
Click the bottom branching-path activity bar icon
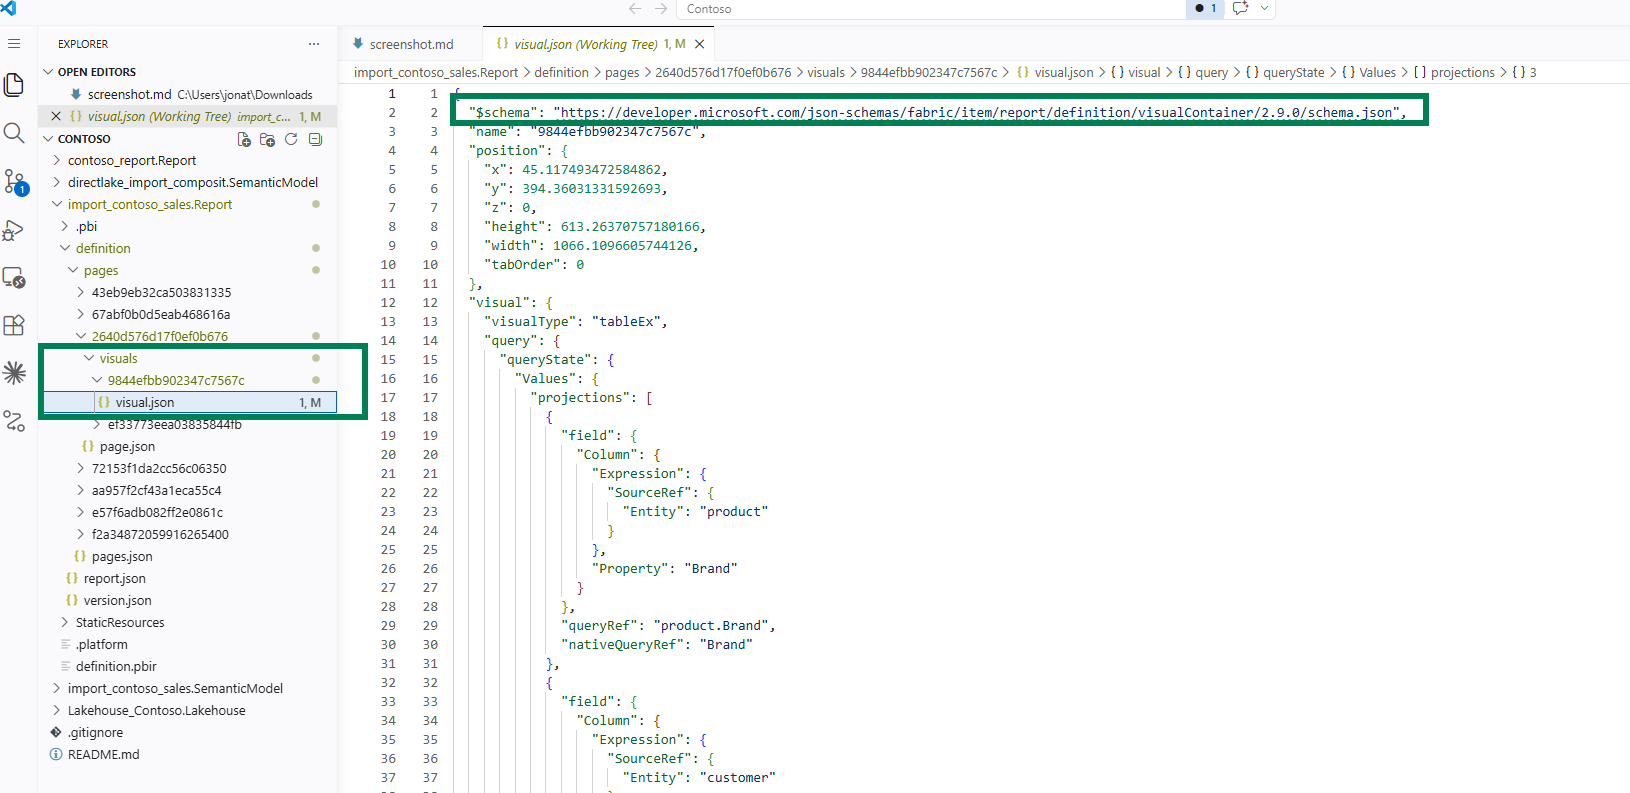(x=14, y=421)
